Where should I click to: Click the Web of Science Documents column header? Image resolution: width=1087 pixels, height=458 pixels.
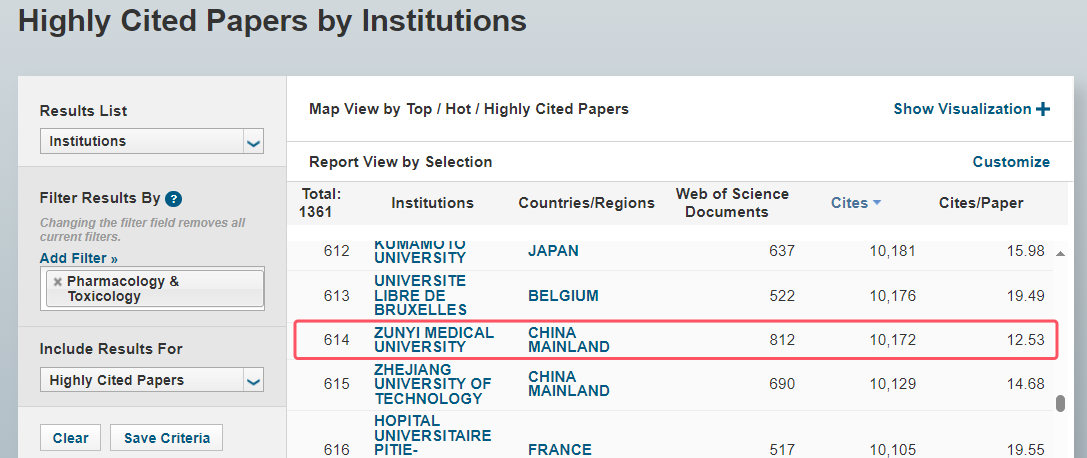coord(732,203)
